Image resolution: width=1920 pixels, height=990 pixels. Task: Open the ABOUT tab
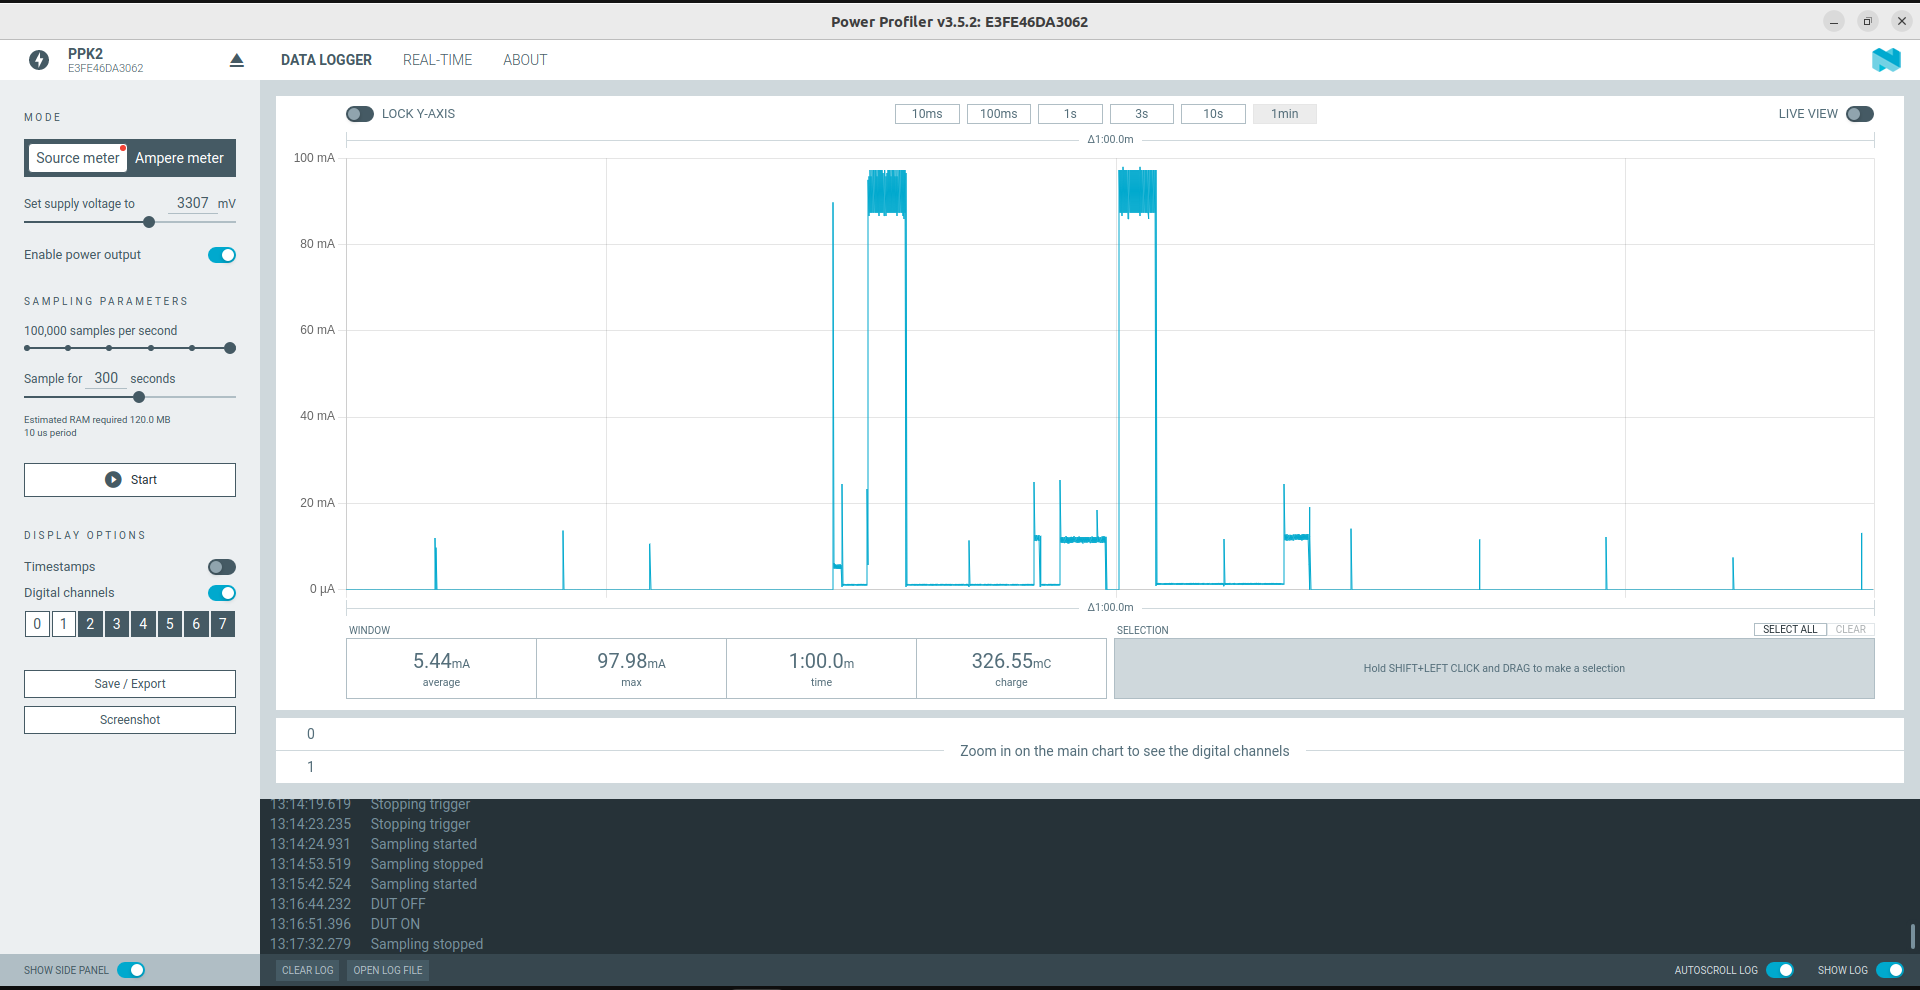(x=524, y=60)
